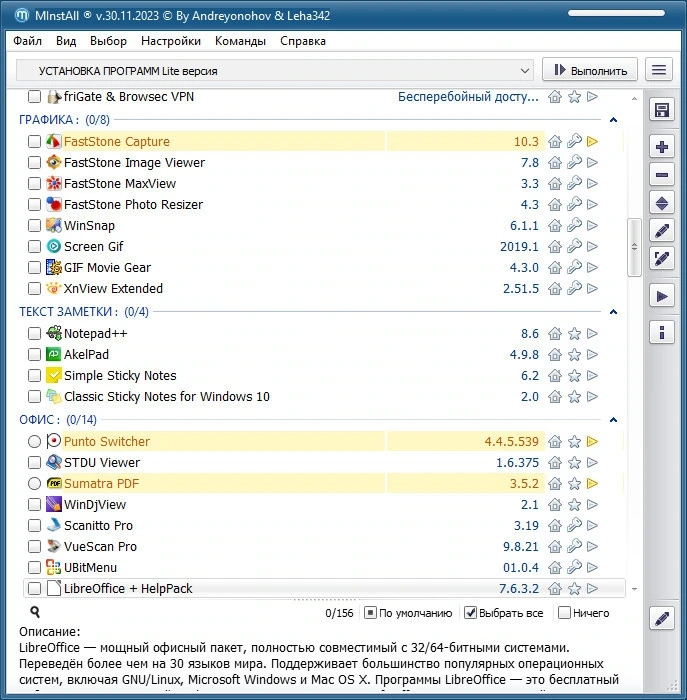Click the star icon for Simple Sticky Notes
This screenshot has width=687, height=700.
pos(574,375)
